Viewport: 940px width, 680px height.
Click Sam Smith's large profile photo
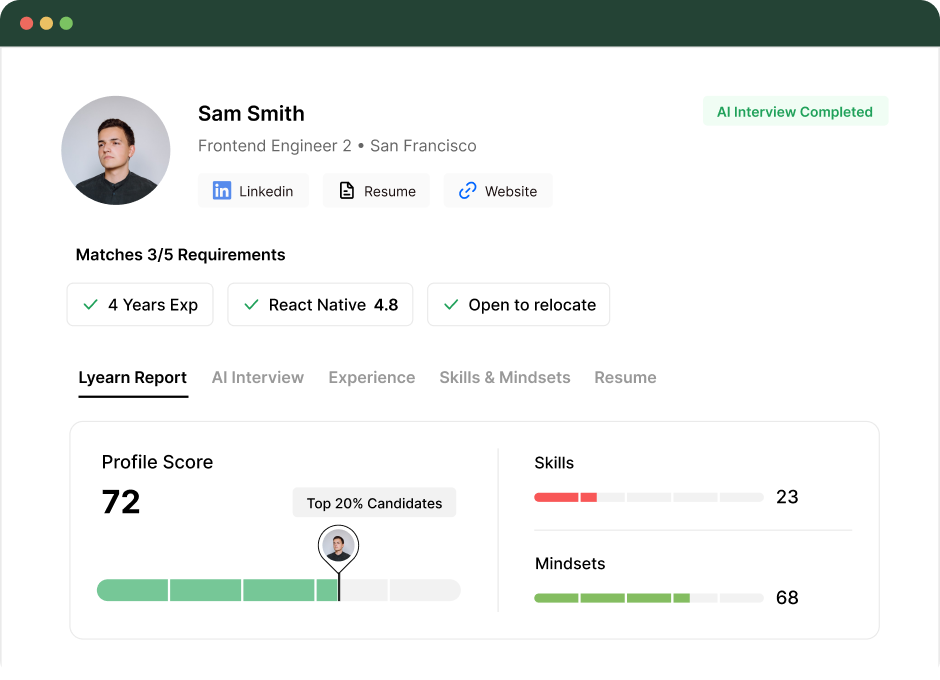[x=116, y=151]
